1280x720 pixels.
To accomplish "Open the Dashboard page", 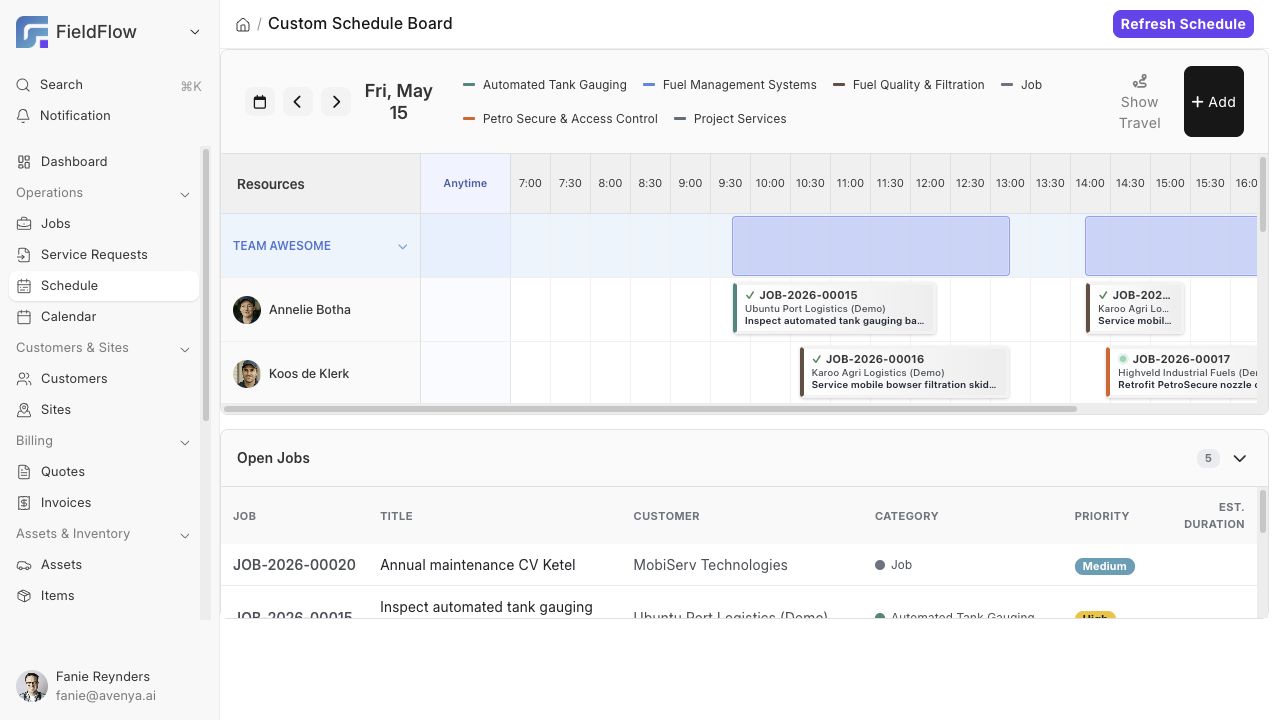I will pos(104,162).
